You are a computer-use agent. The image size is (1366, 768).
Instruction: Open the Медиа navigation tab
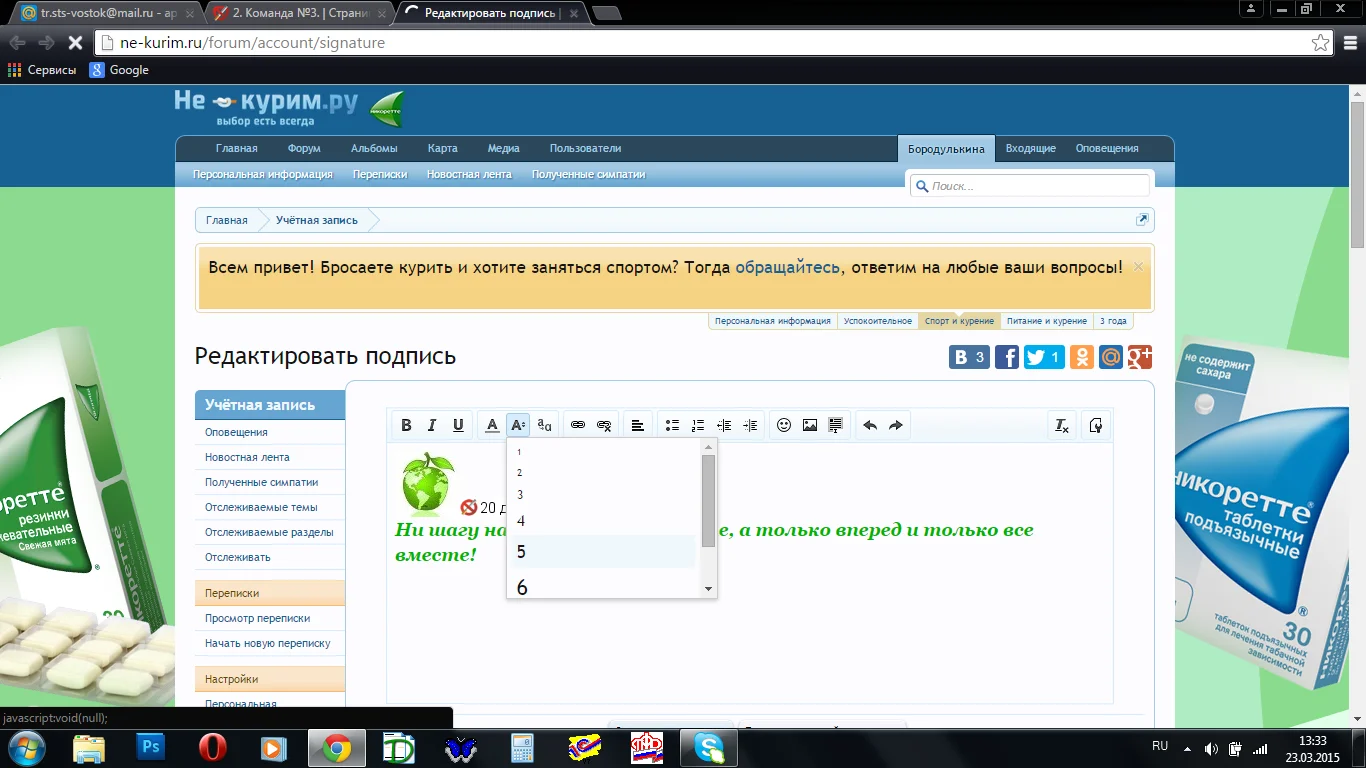pos(504,148)
